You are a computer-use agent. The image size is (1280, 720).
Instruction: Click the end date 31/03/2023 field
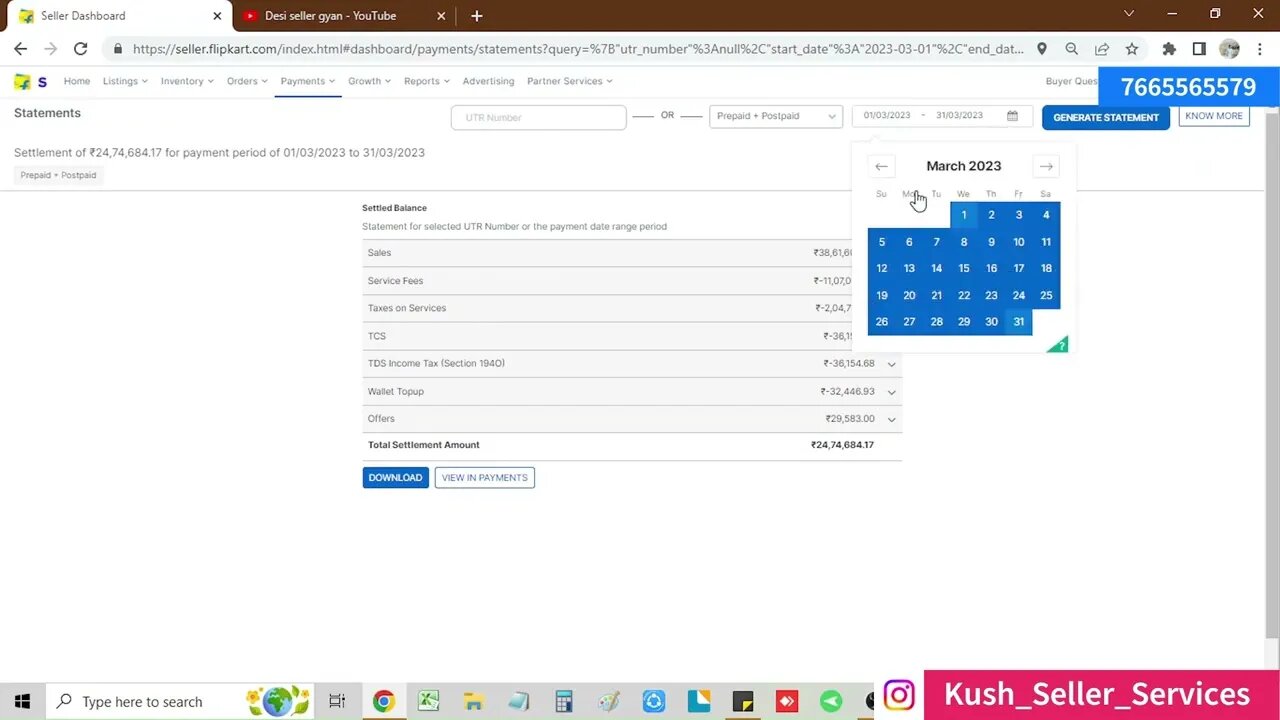960,116
